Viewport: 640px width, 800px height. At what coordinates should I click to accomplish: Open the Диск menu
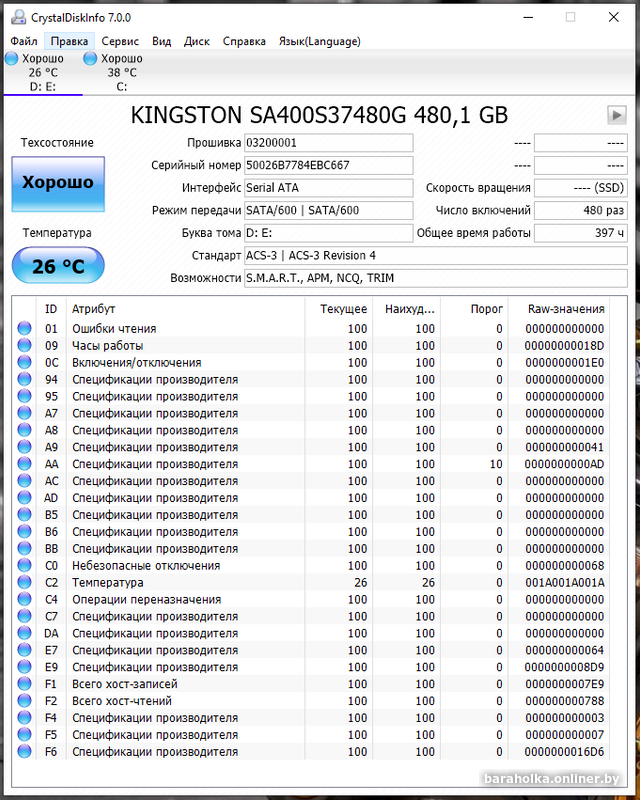point(196,41)
